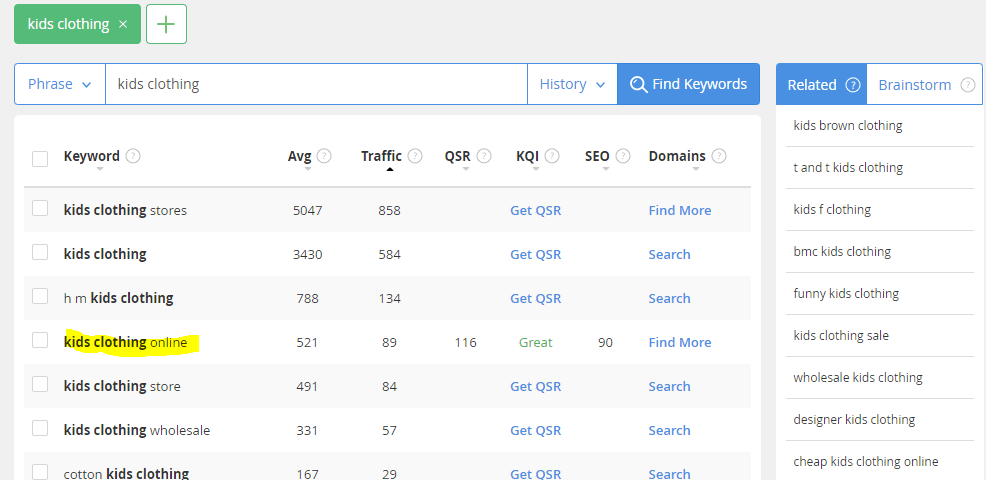This screenshot has width=986, height=480.
Task: Get QSR for cotton kids clothing
Action: click(x=535, y=474)
